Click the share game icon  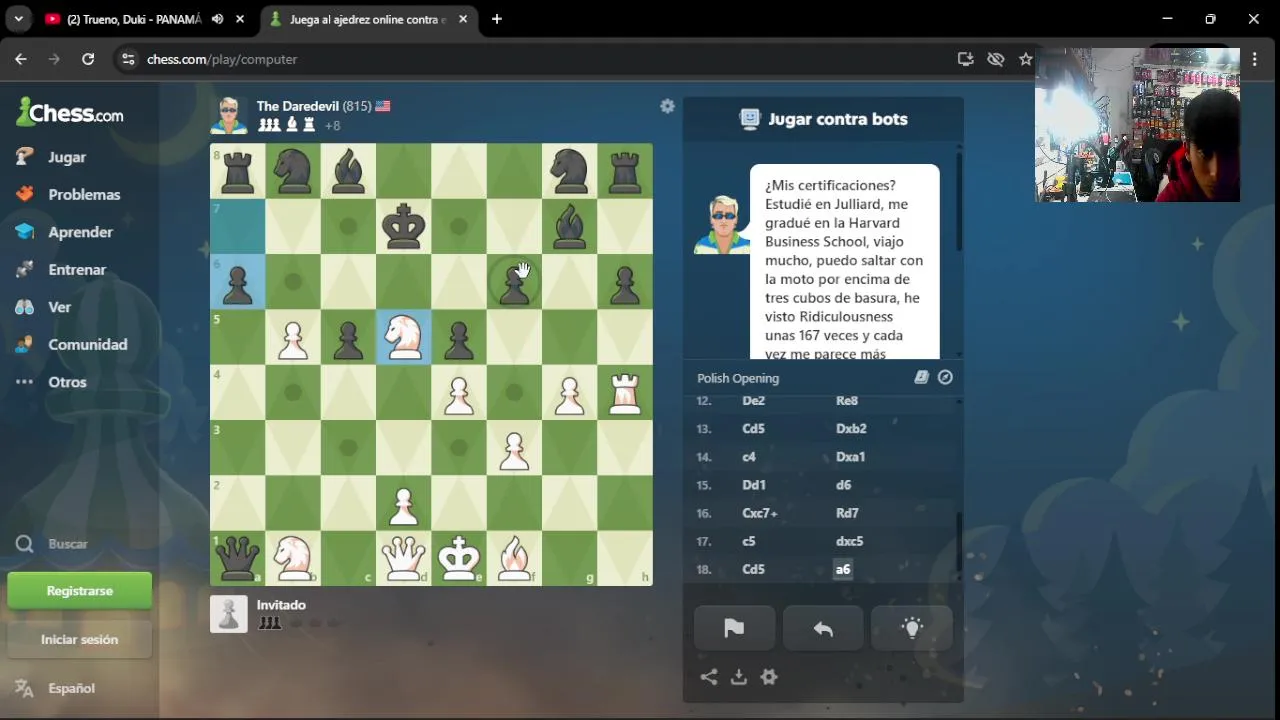[x=709, y=677]
